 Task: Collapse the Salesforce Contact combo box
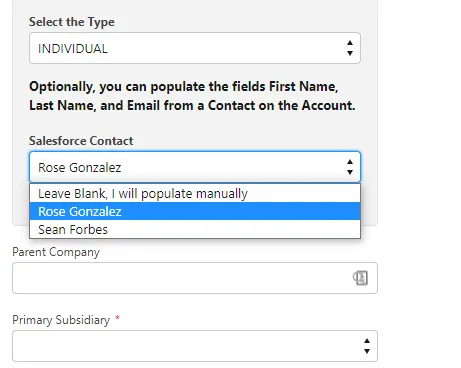(195, 167)
